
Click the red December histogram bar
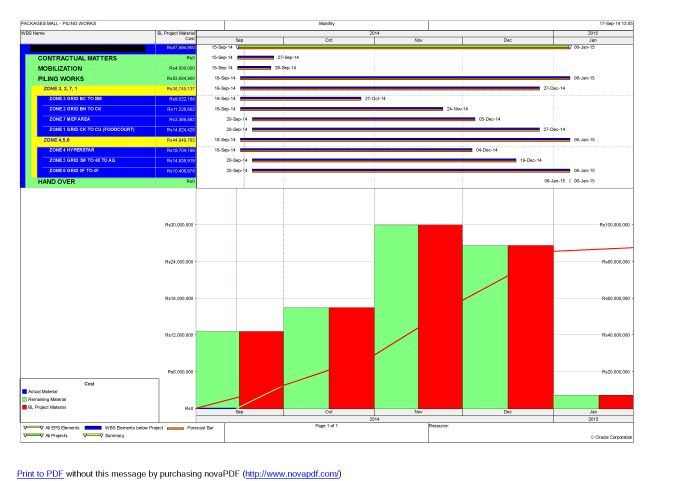point(531,327)
